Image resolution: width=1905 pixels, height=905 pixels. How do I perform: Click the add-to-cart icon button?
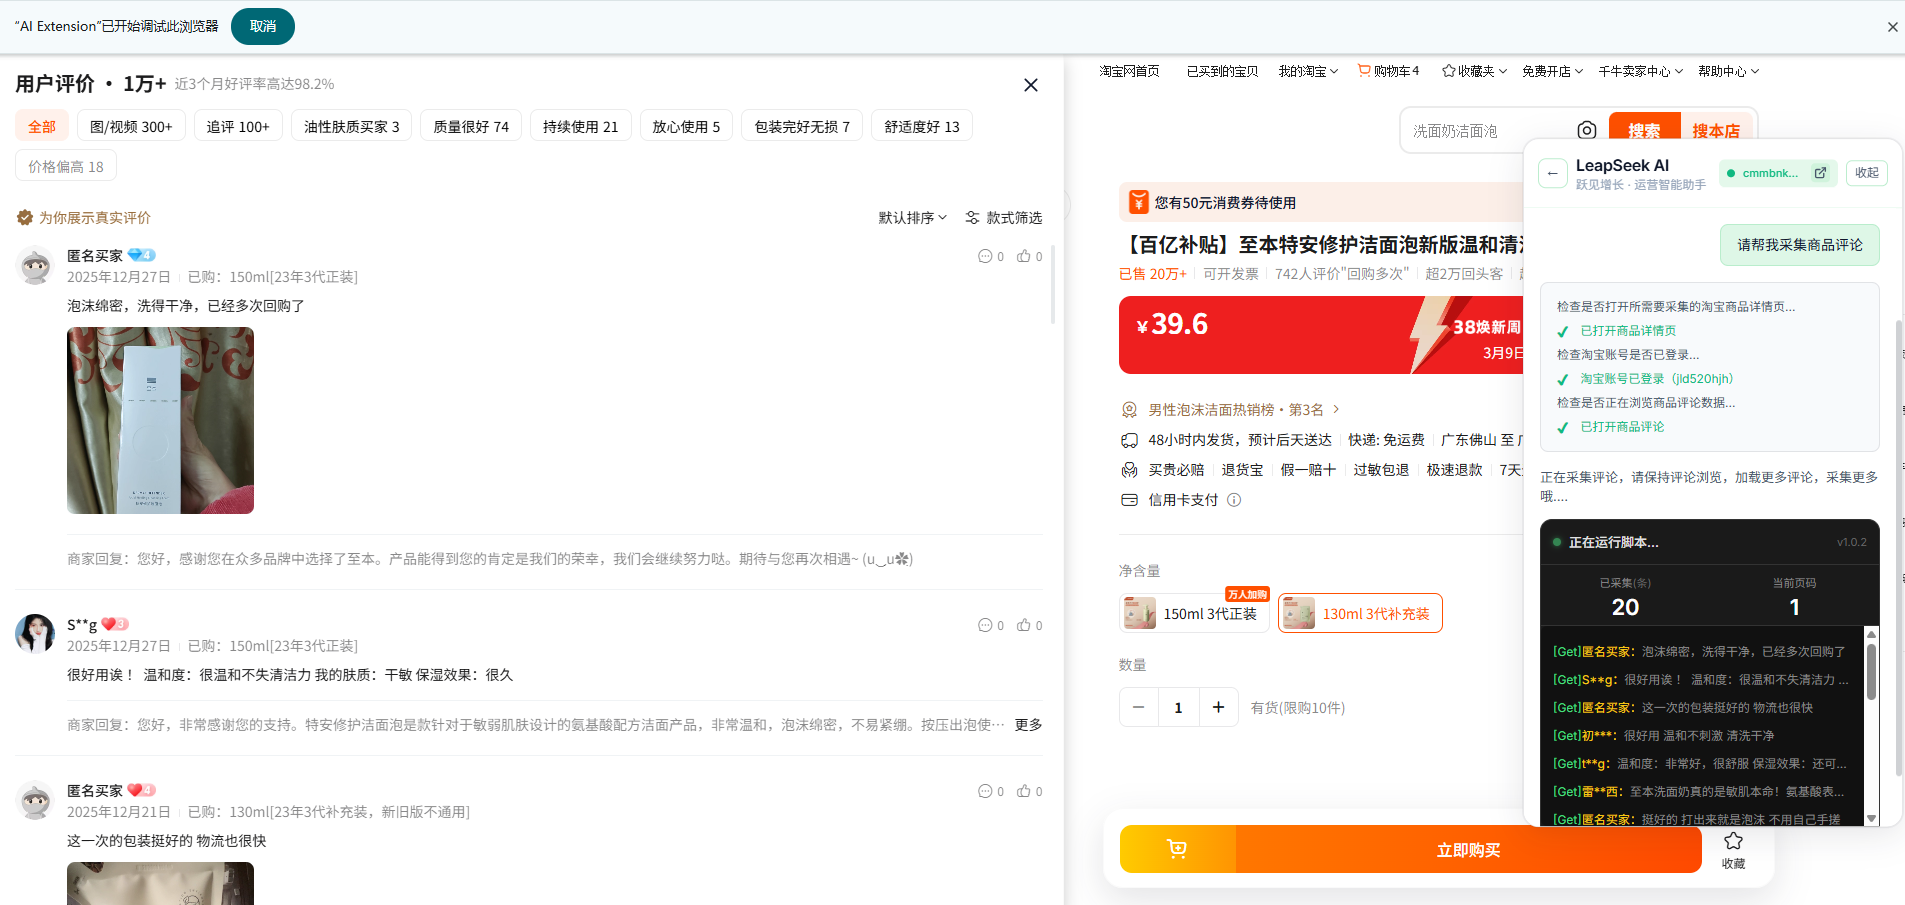tap(1177, 849)
